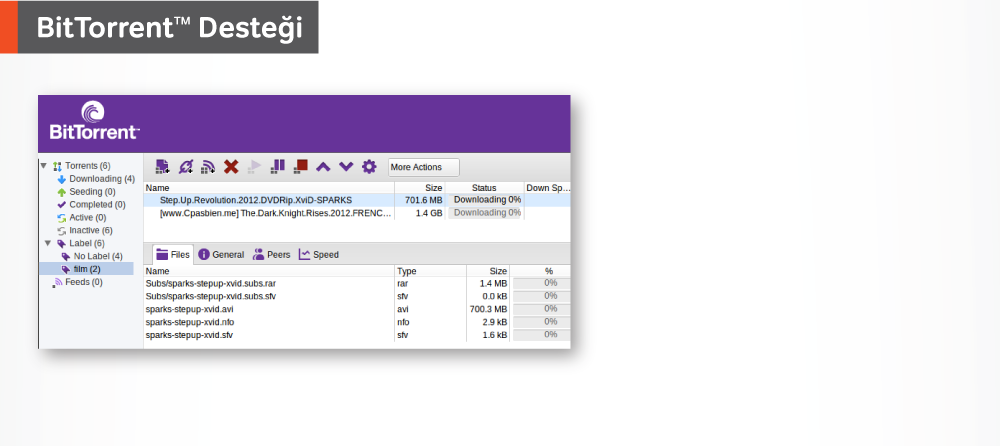Click progress bar of Step.Up.Revolution torrent
Viewport: 1000px width, 446px height.
(487, 200)
